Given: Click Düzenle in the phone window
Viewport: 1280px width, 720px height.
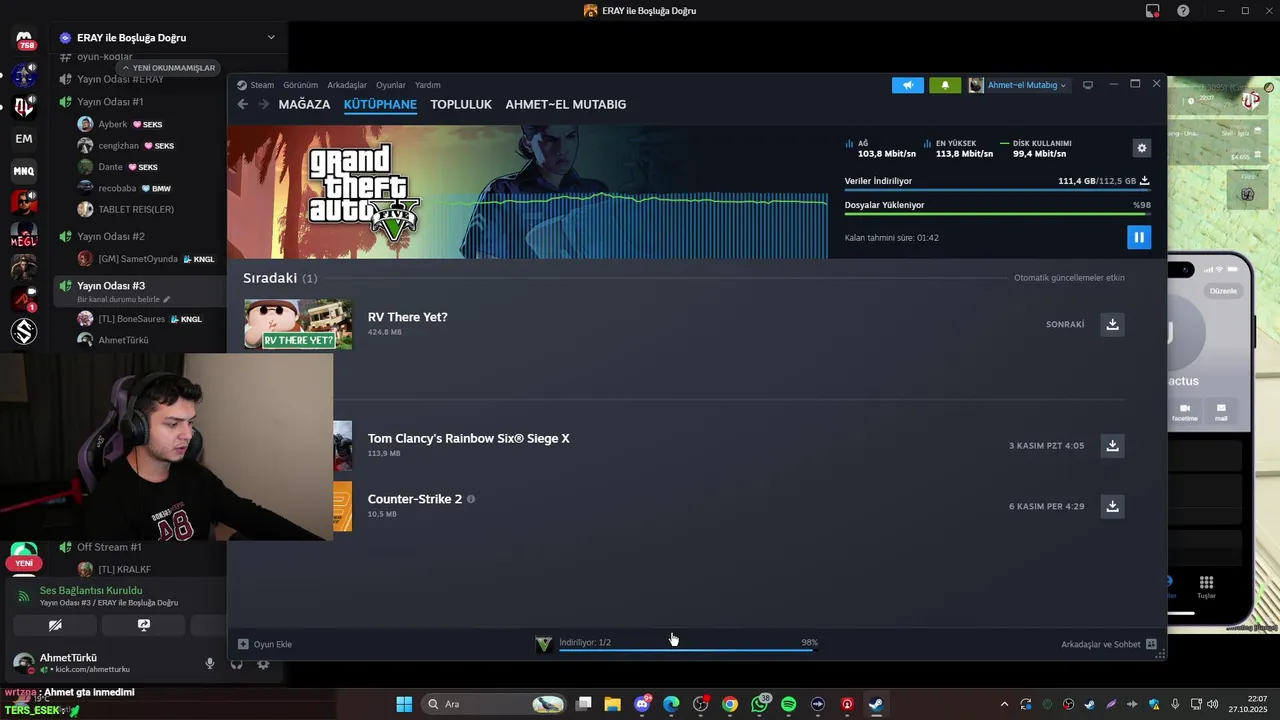Looking at the screenshot, I should pyautogui.click(x=1223, y=291).
